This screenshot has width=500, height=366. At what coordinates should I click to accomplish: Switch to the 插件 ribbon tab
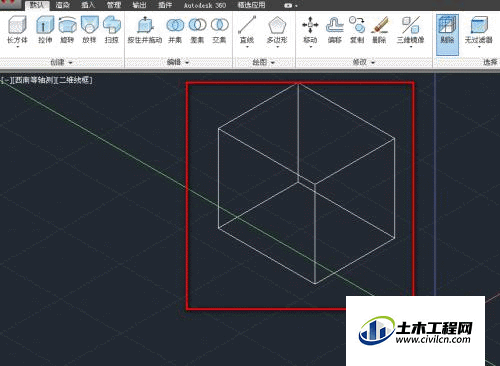[x=165, y=5]
